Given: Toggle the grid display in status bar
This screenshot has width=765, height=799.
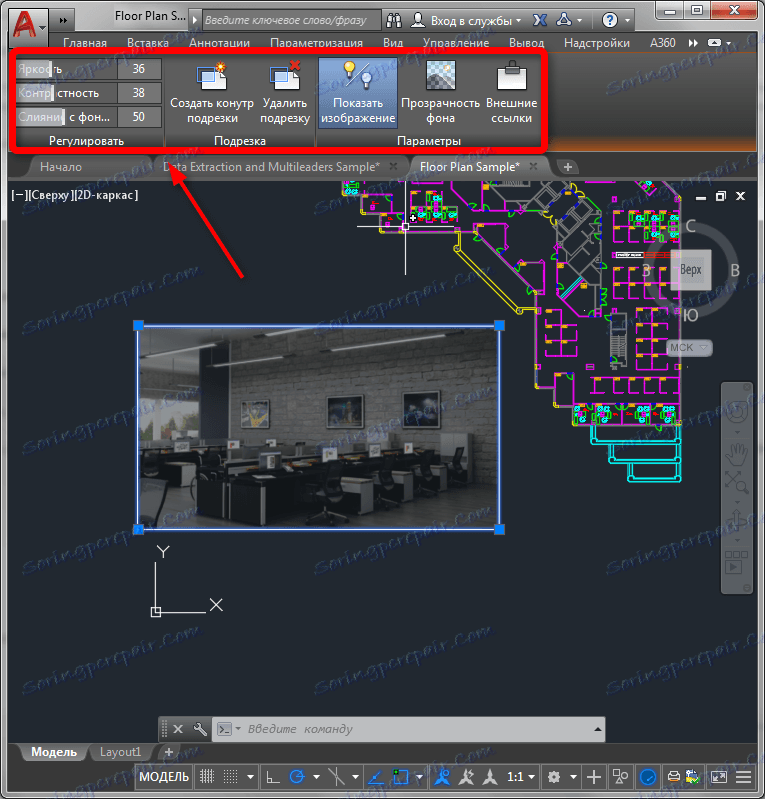Looking at the screenshot, I should click(x=207, y=776).
